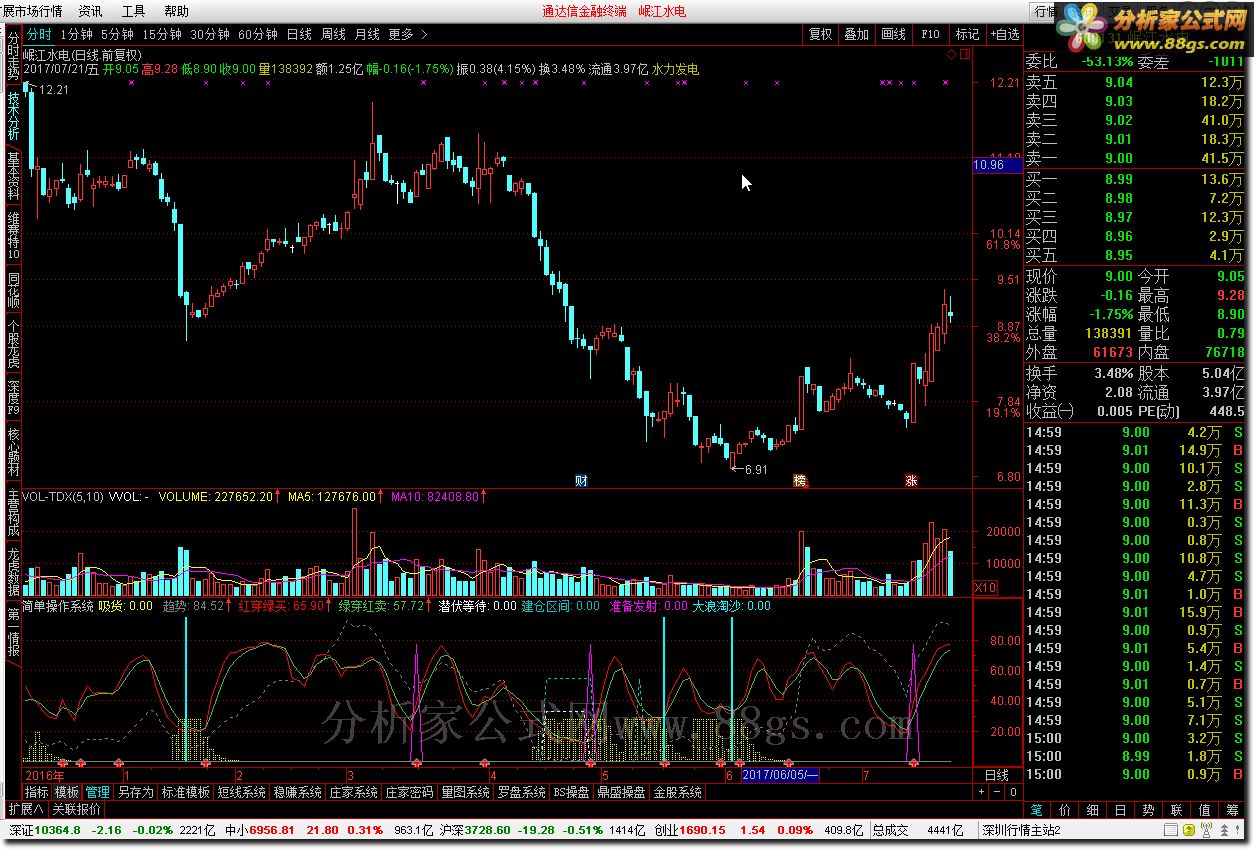Select the 1分钟 period
This screenshot has width=1256, height=850.
pos(76,34)
